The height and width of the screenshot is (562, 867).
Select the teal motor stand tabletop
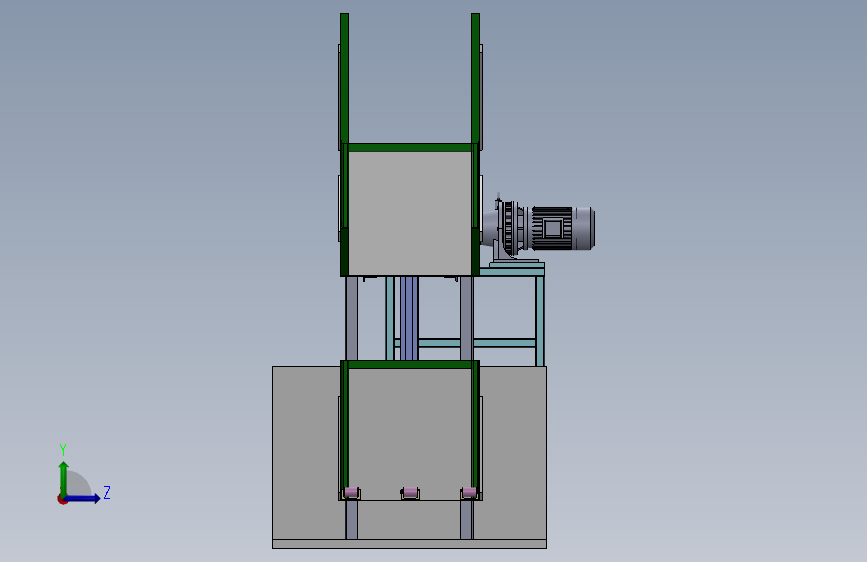point(511,272)
